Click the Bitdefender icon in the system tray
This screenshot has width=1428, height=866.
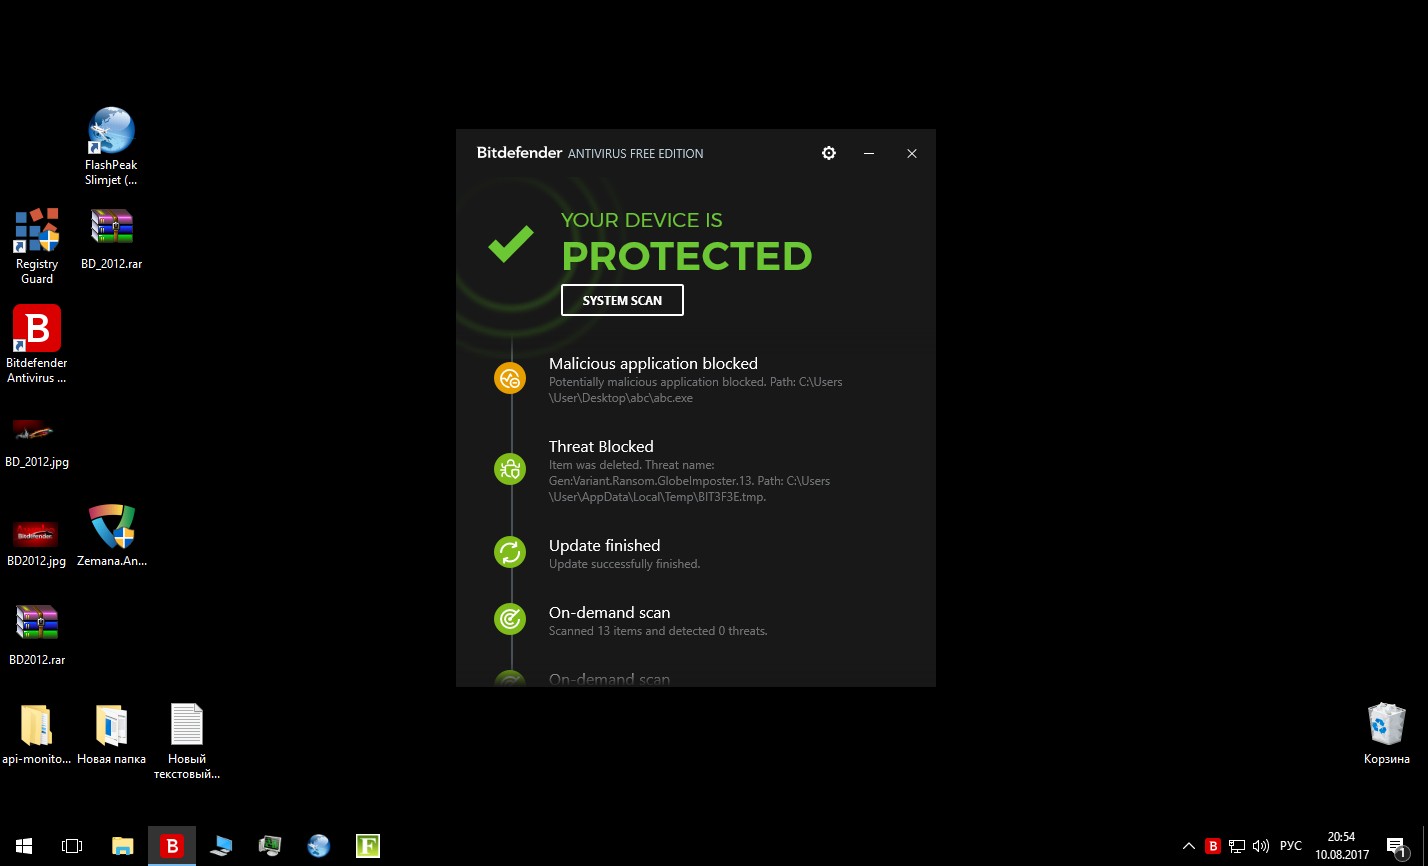[x=1213, y=846]
